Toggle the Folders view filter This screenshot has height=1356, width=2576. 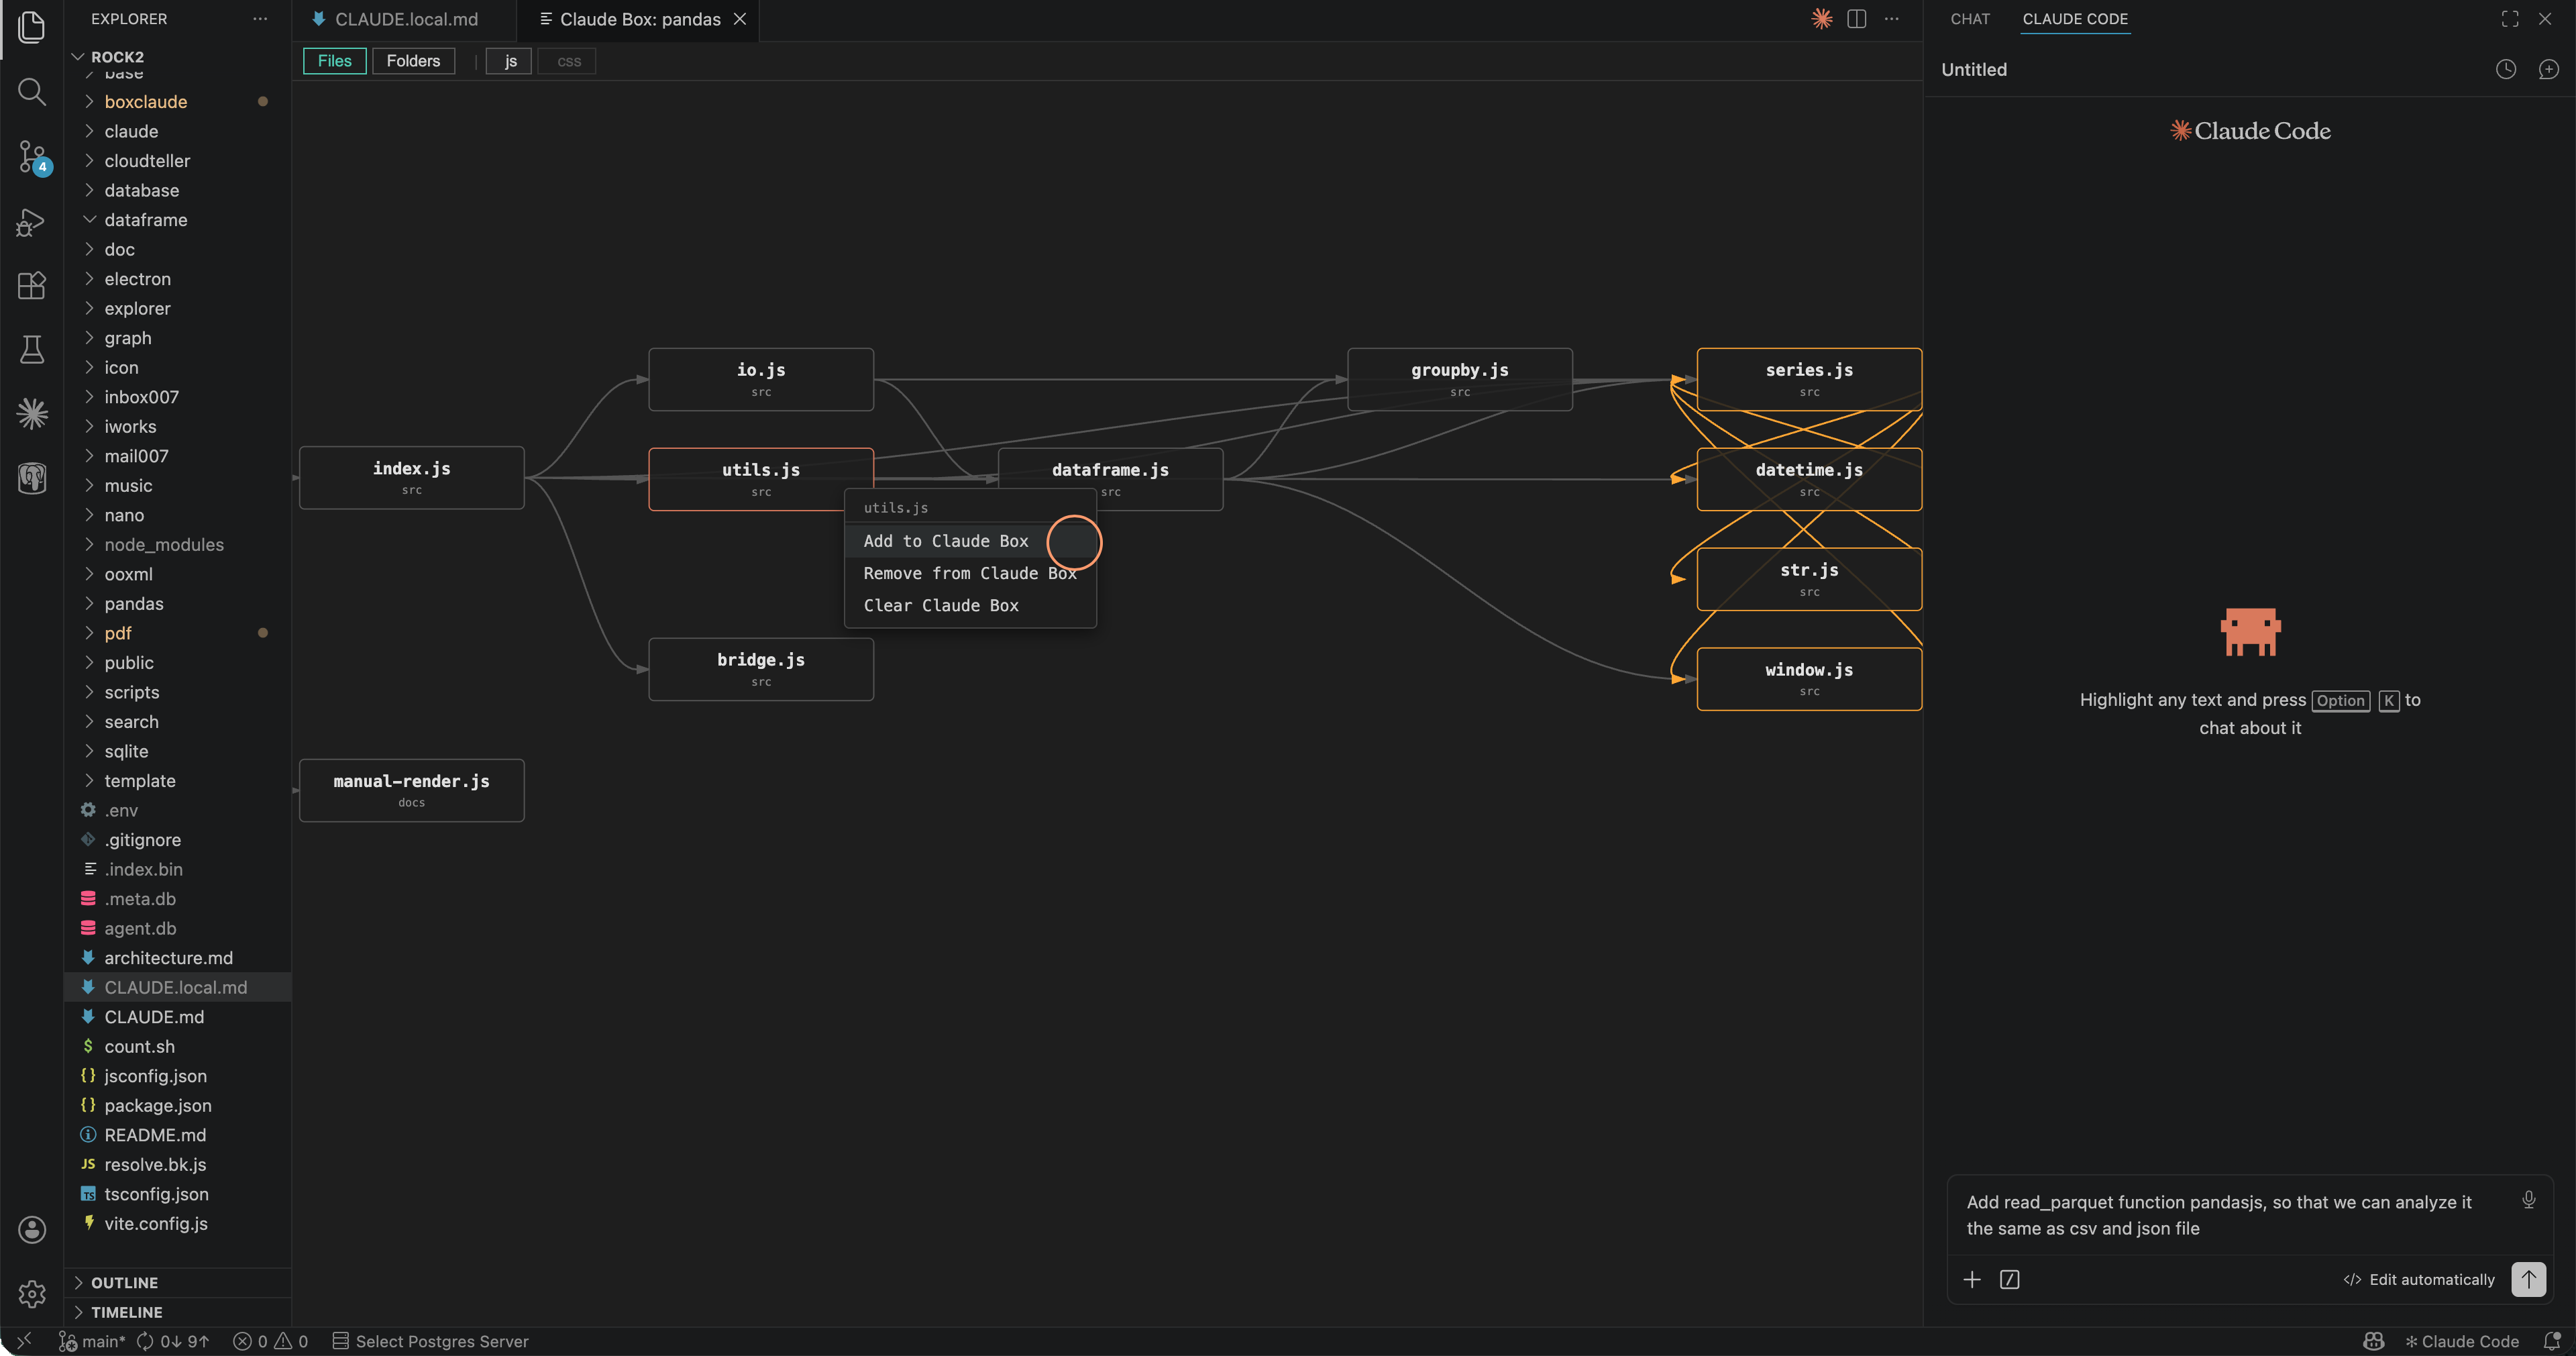click(413, 61)
